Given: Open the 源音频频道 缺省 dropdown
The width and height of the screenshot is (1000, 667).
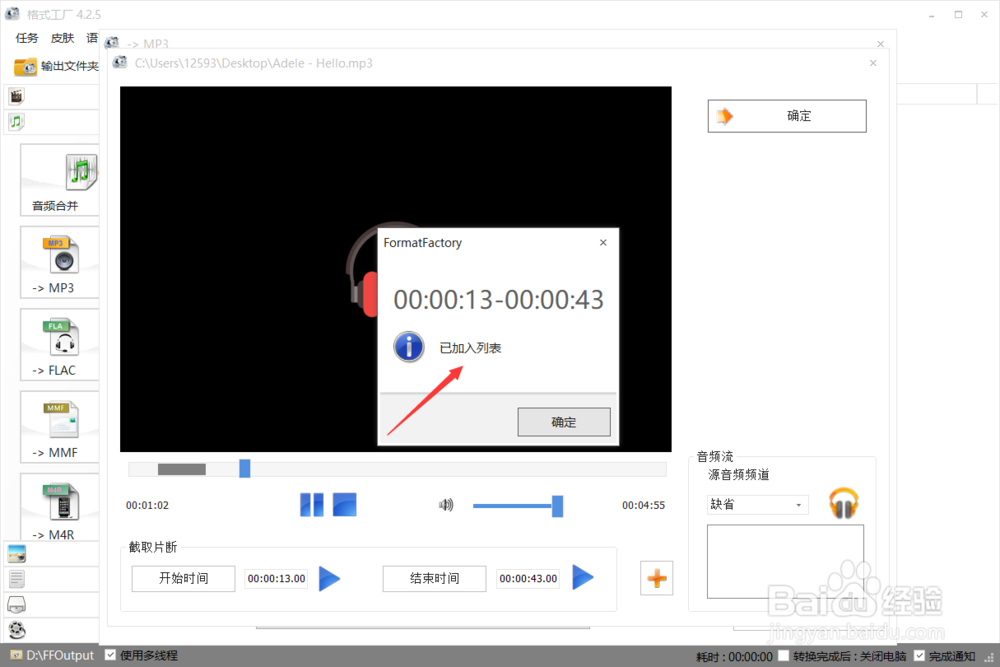Looking at the screenshot, I should click(x=758, y=504).
